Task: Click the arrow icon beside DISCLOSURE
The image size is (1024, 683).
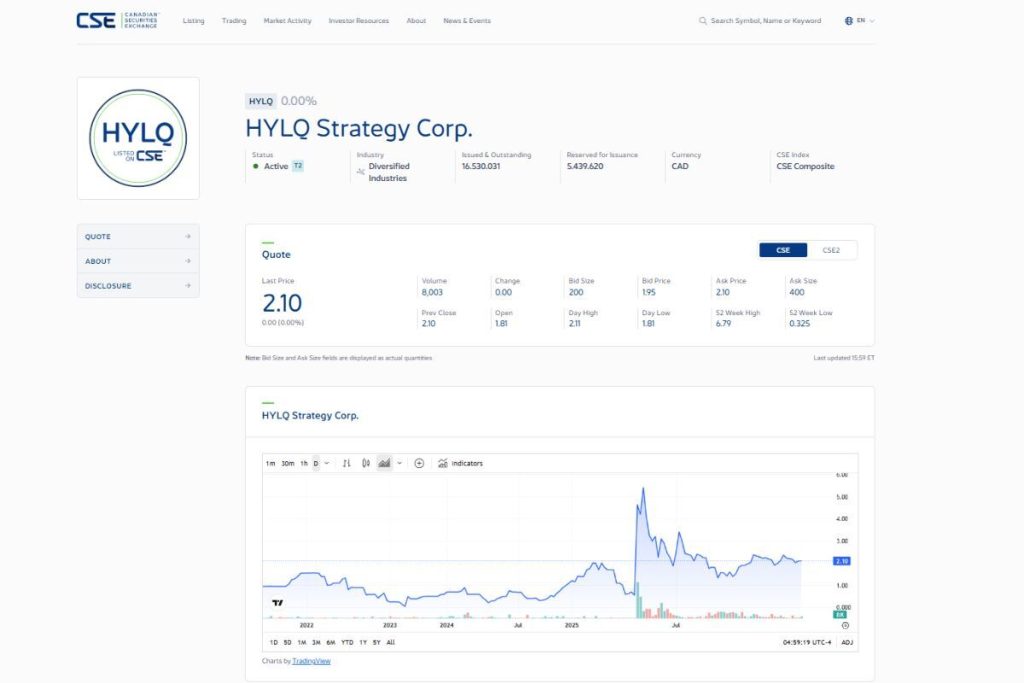Action: click(188, 286)
